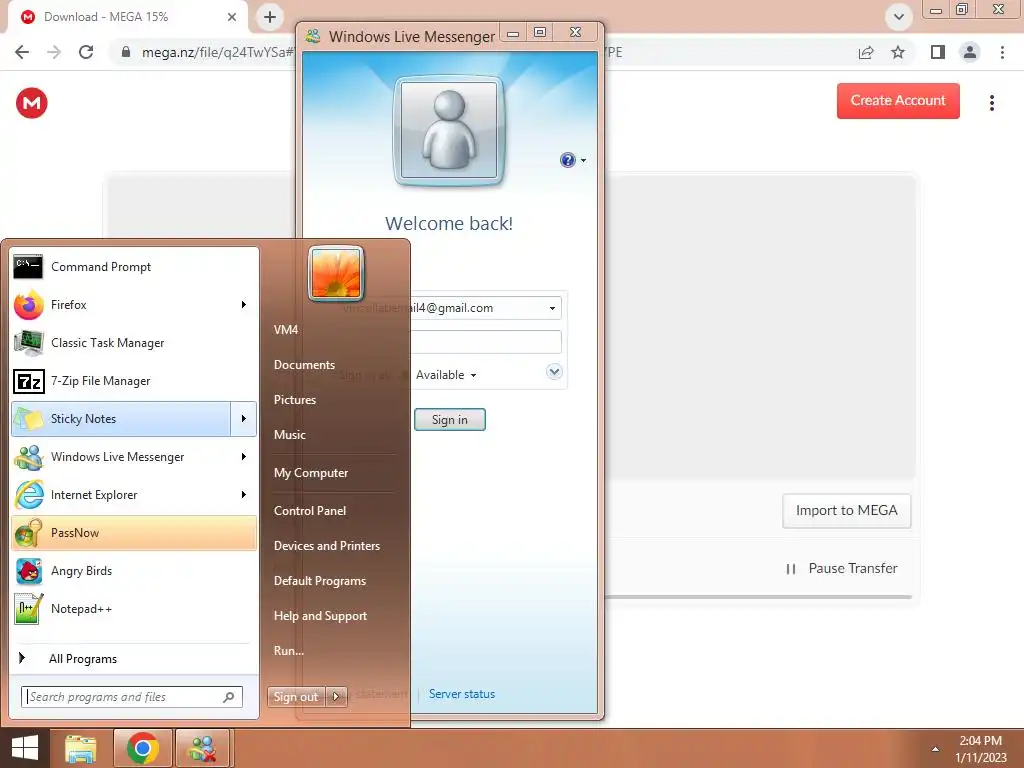Open the 7-Zip File Manager entry
Image resolution: width=1024 pixels, height=768 pixels.
coord(134,381)
